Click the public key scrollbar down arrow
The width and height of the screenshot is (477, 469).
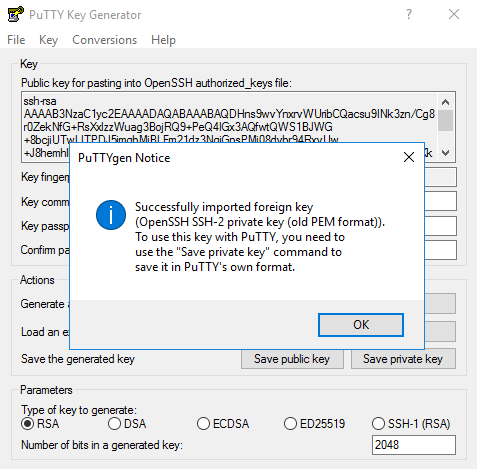(445, 153)
